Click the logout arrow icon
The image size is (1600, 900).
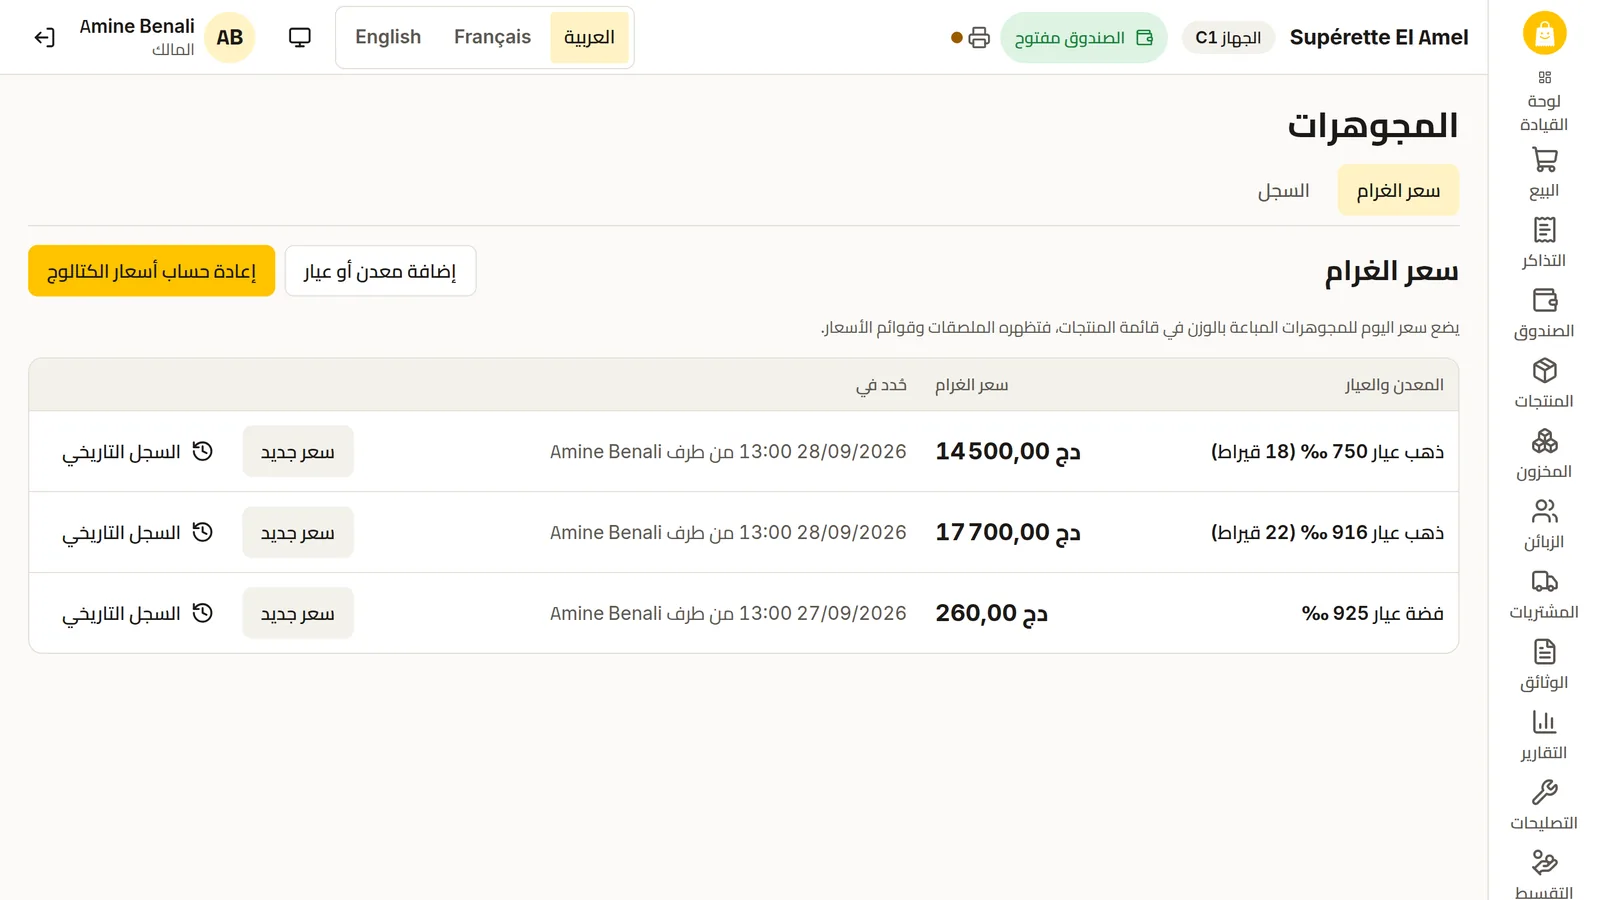point(44,38)
